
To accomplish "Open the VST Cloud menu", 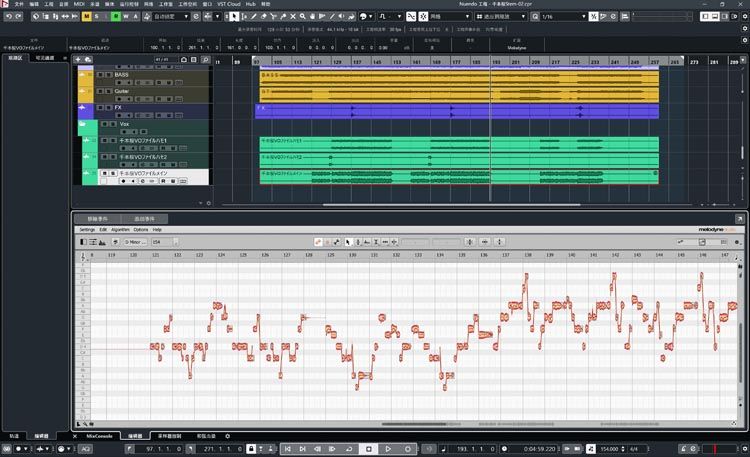I will coord(229,4).
